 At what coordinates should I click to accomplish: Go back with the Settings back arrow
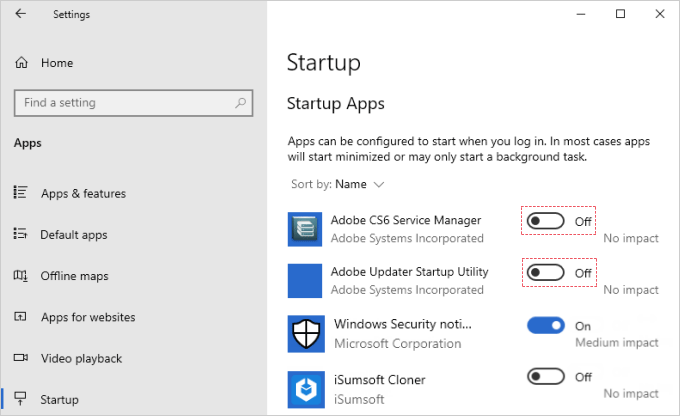click(x=20, y=14)
